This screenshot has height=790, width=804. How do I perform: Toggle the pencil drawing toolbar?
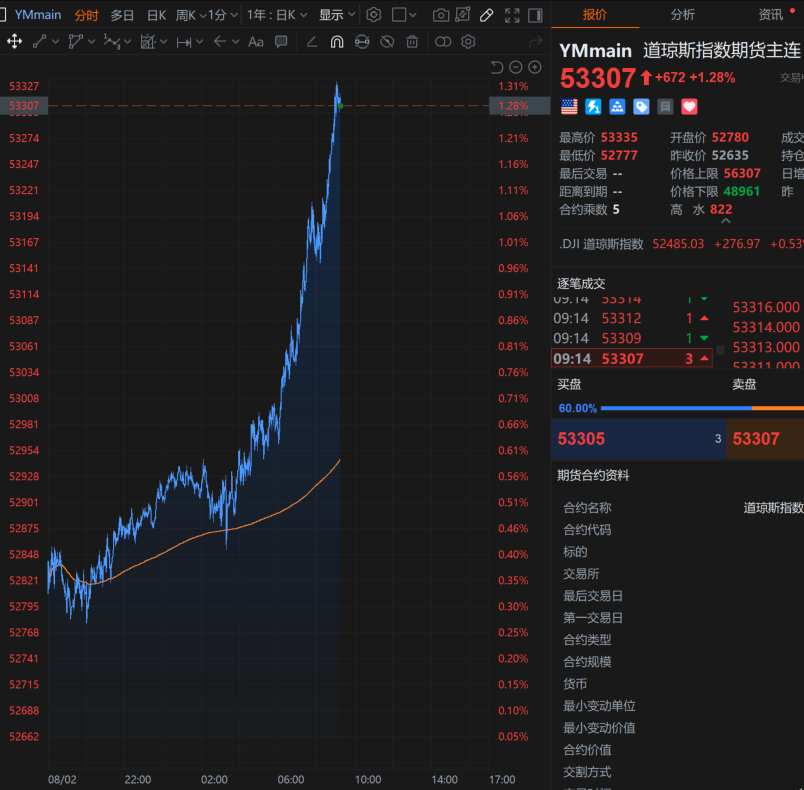(x=486, y=15)
